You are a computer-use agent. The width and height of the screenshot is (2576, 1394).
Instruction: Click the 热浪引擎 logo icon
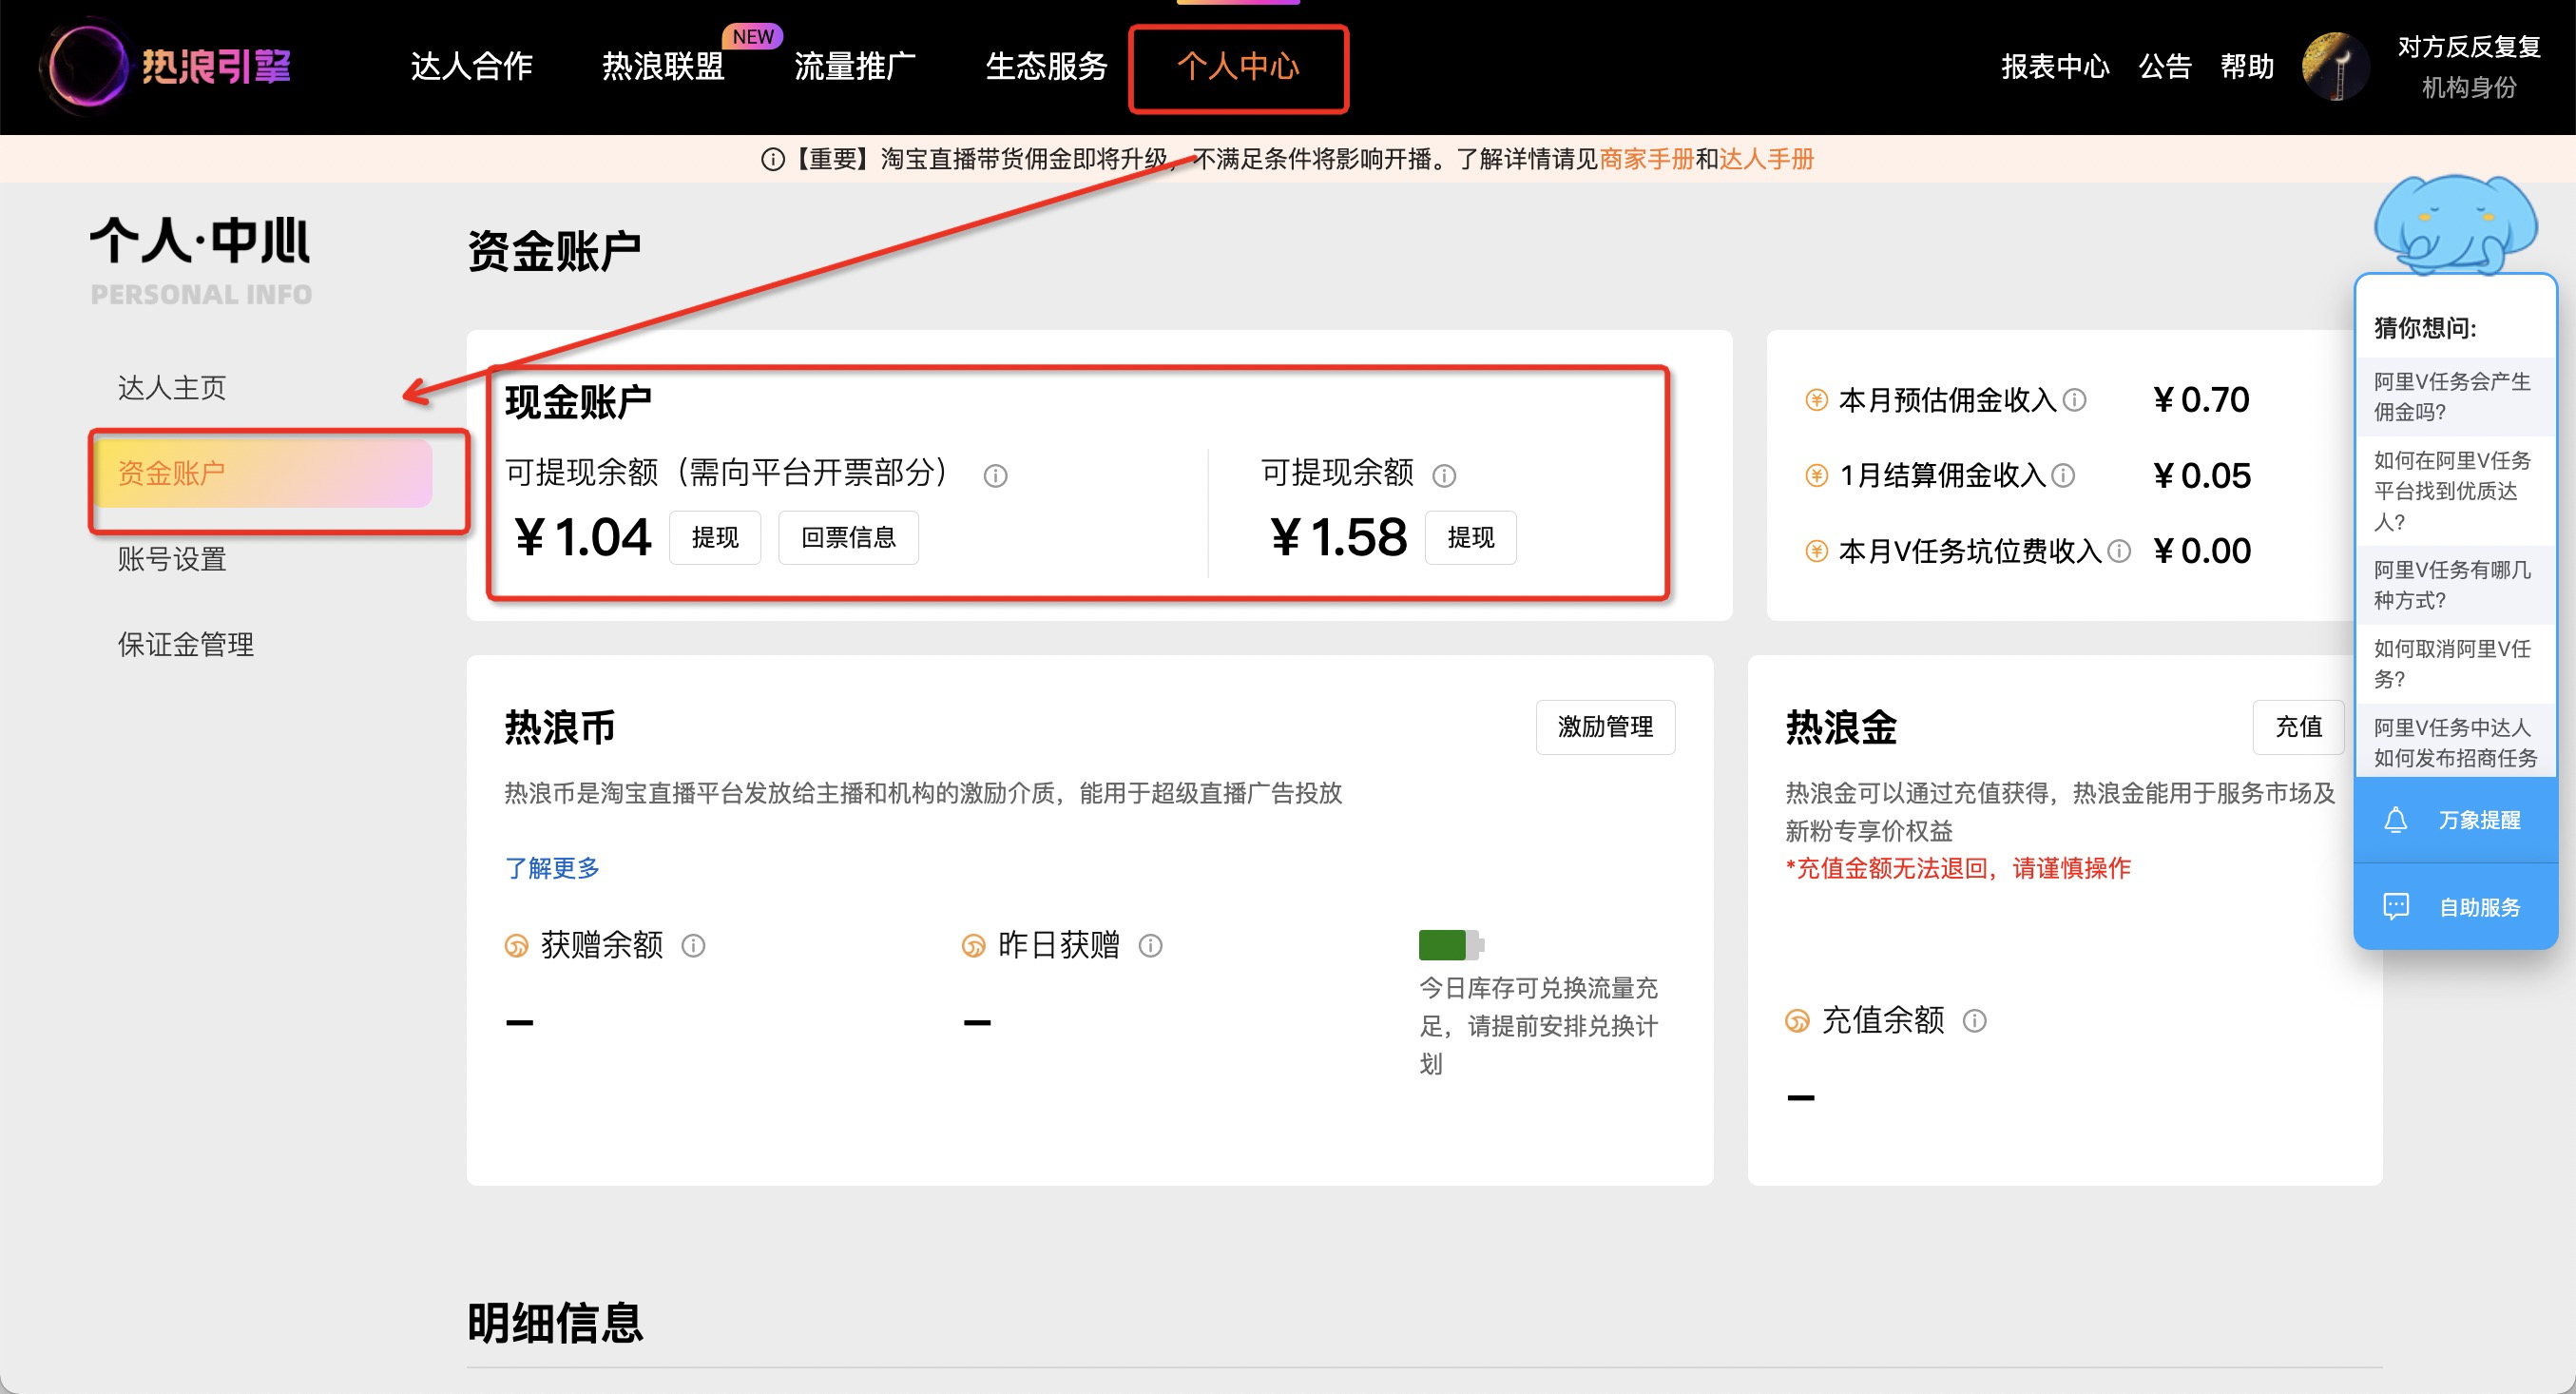click(x=88, y=66)
